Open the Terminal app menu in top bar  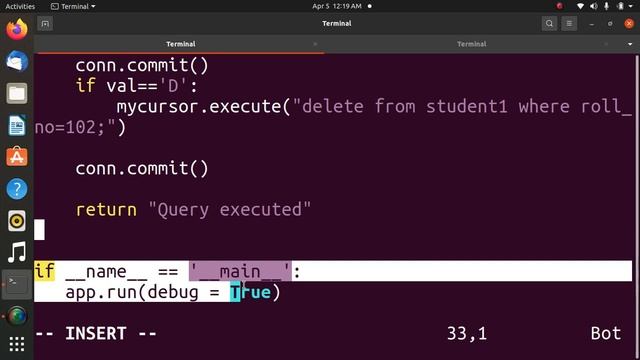[73, 6]
